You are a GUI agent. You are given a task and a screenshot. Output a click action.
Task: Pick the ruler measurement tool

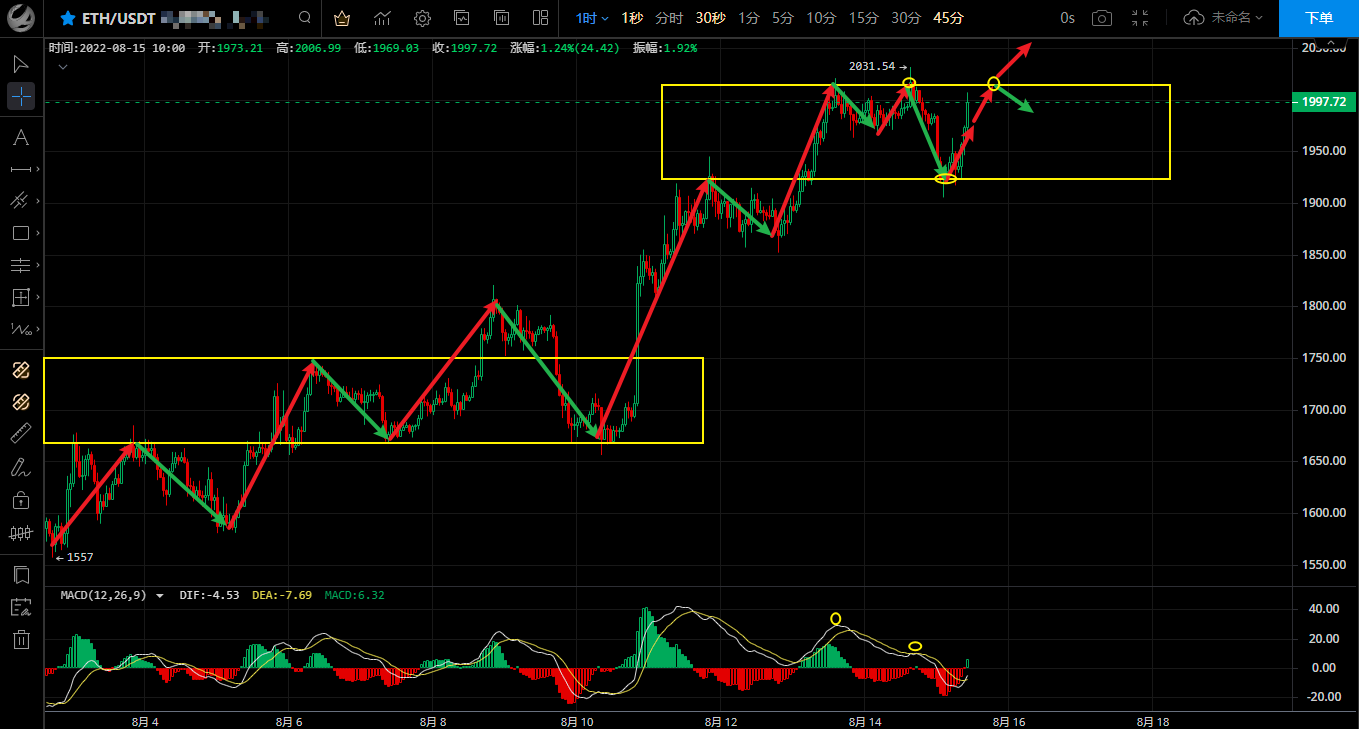[x=21, y=433]
